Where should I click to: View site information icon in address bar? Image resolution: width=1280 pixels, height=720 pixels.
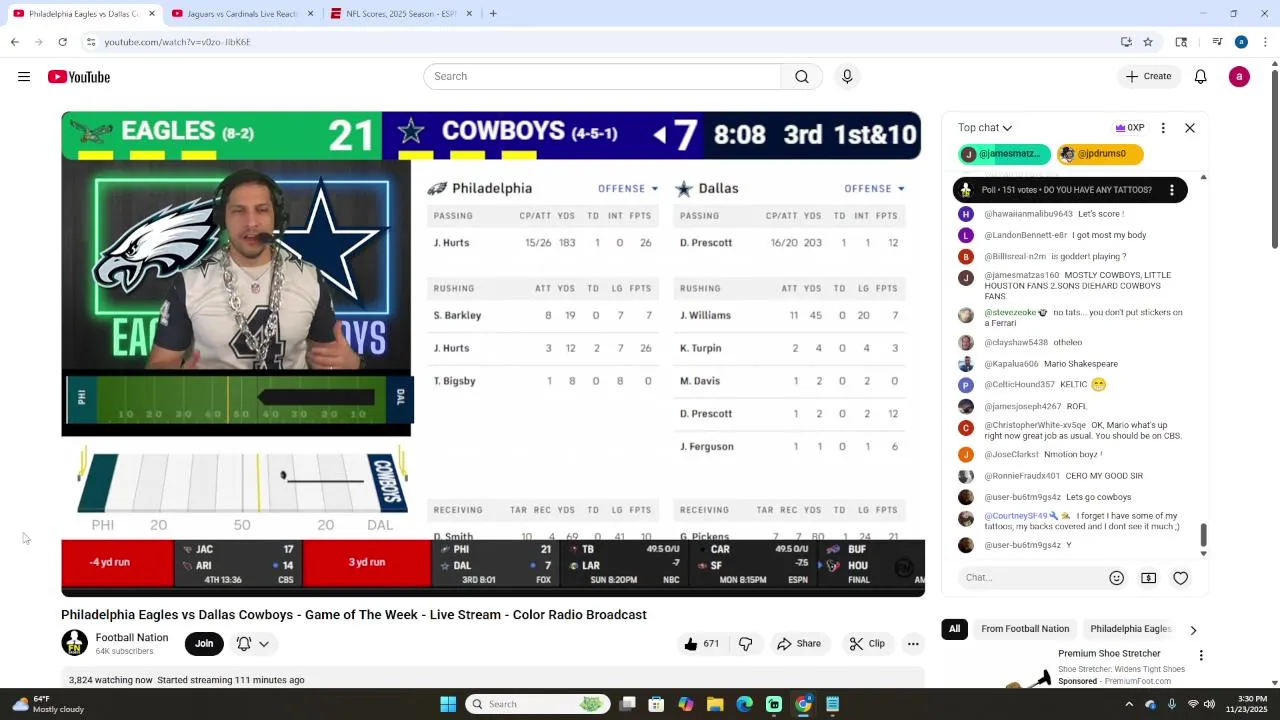91,42
